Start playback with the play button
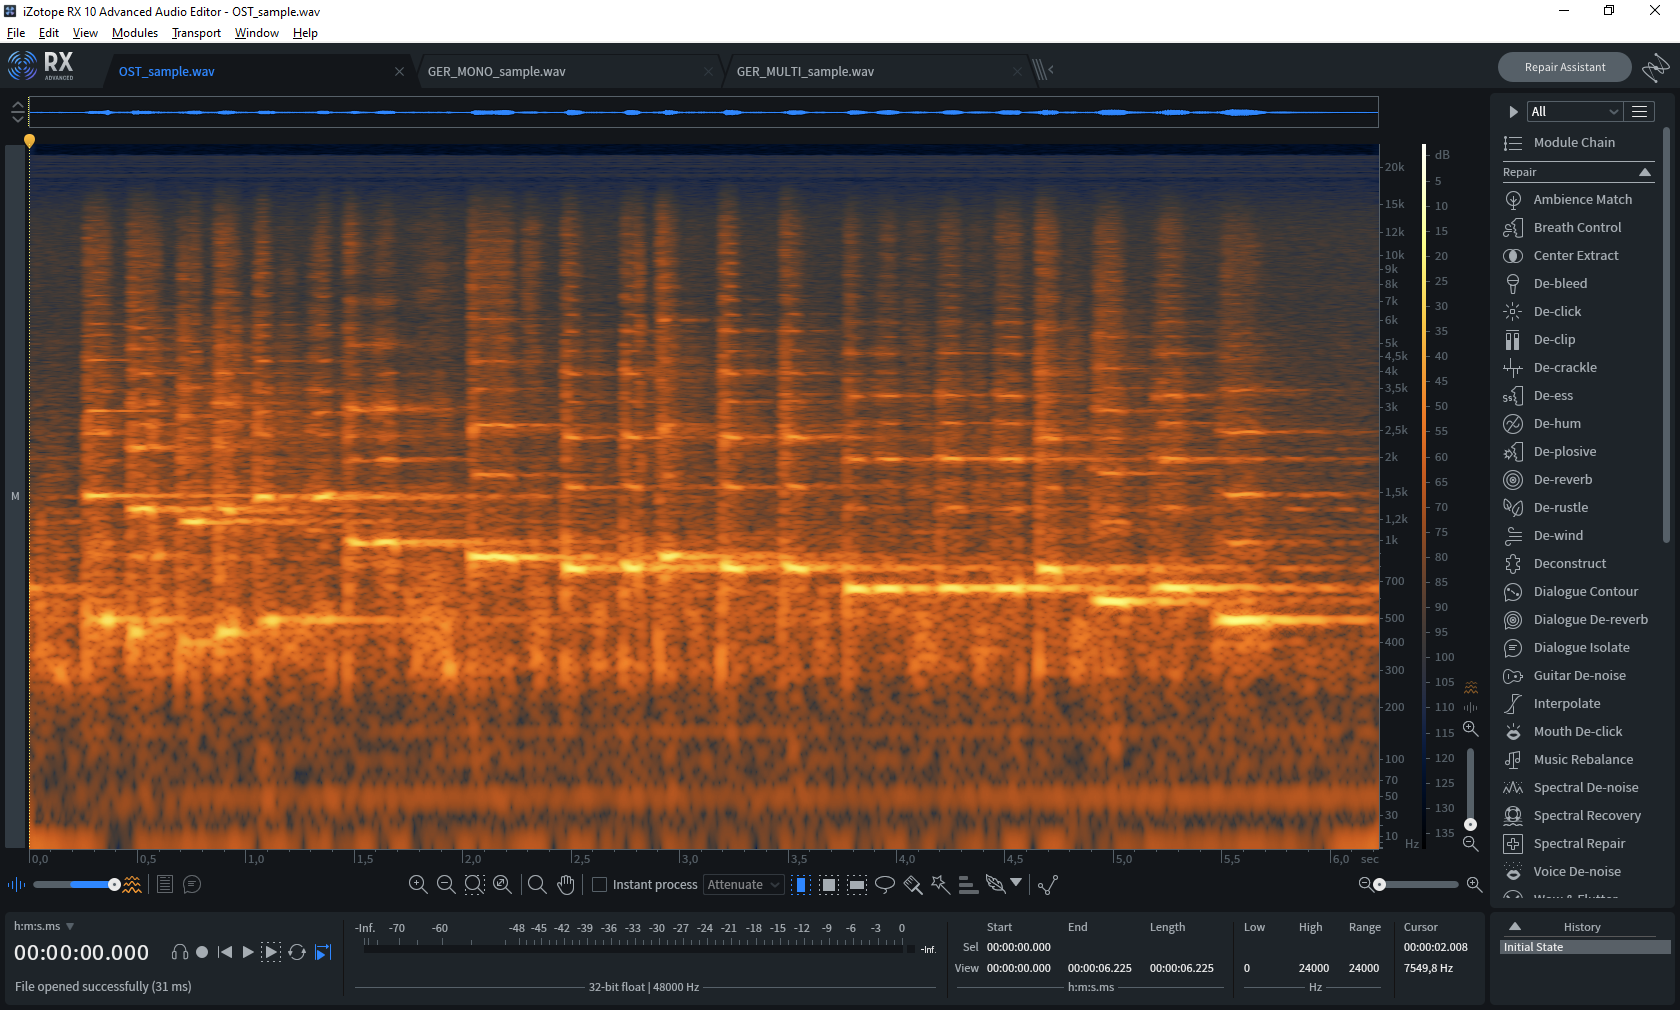This screenshot has width=1680, height=1010. pyautogui.click(x=248, y=952)
